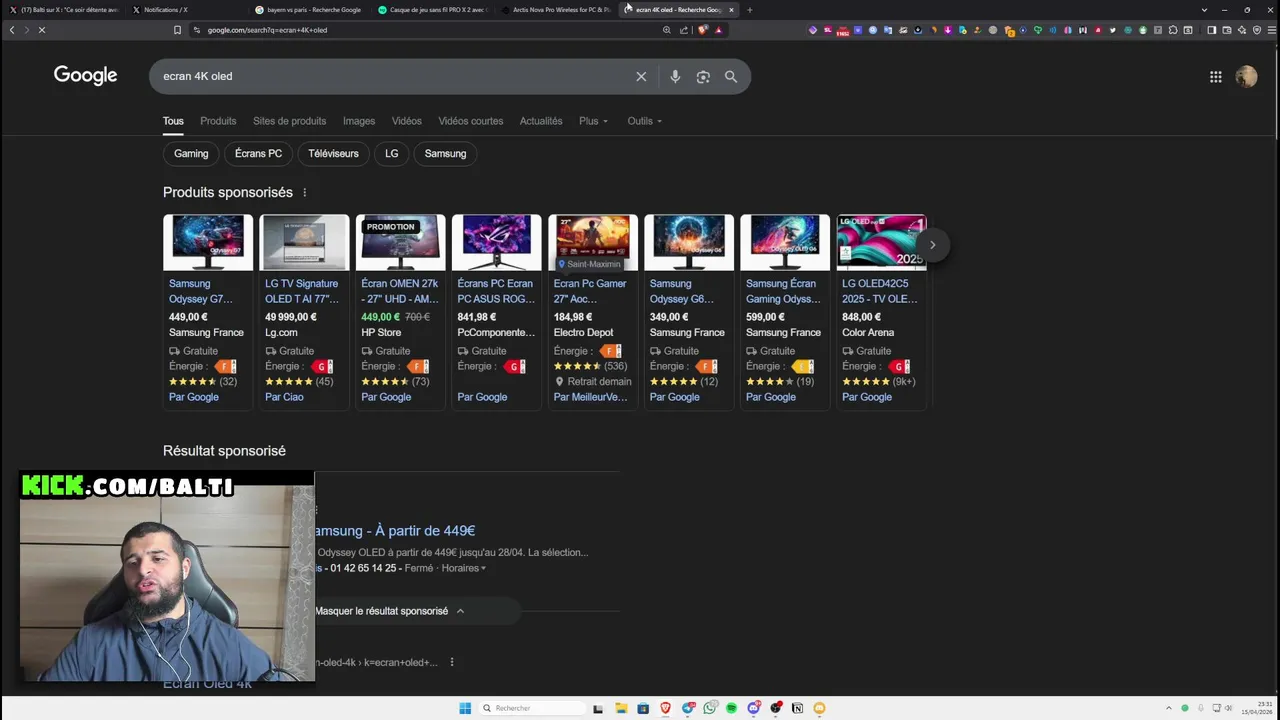Image resolution: width=1280 pixels, height=720 pixels.
Task: Open LG OLED42C5 2025 TV link
Action: click(880, 291)
